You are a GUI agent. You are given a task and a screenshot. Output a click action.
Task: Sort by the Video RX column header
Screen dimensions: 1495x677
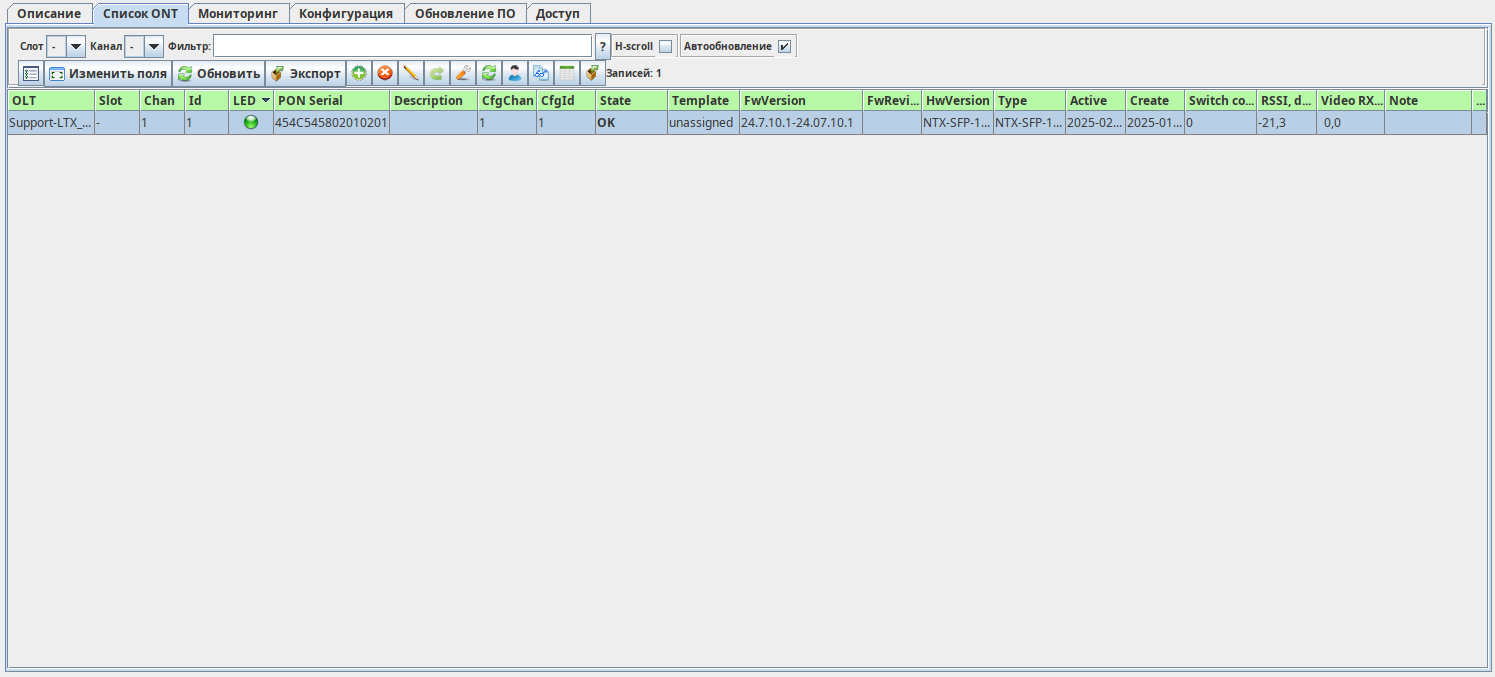pyautogui.click(x=1351, y=100)
